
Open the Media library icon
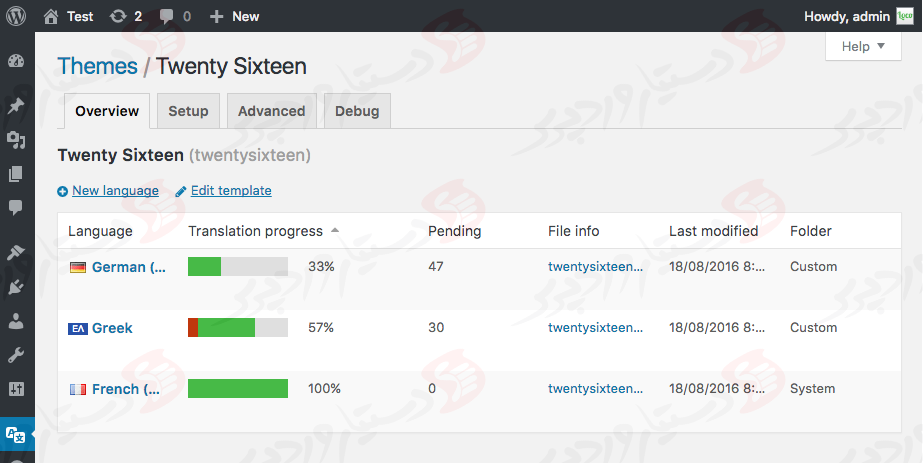pos(16,140)
